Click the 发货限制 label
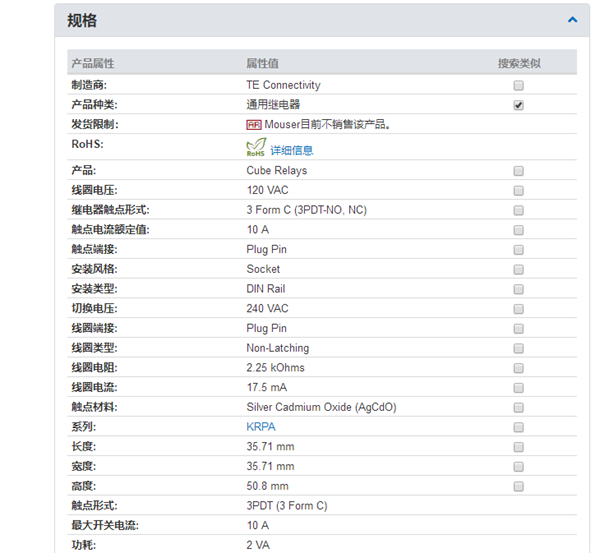This screenshot has height=553, width=600. tap(95, 124)
